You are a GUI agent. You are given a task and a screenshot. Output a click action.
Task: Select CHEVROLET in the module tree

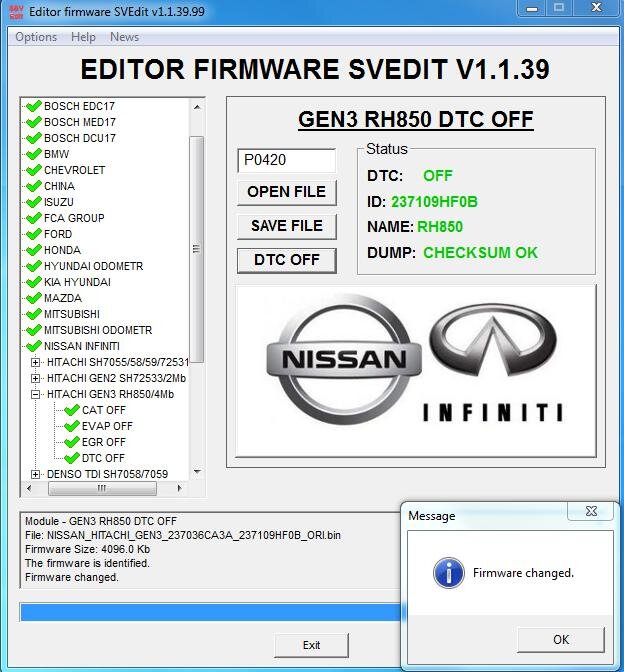[x=74, y=170]
